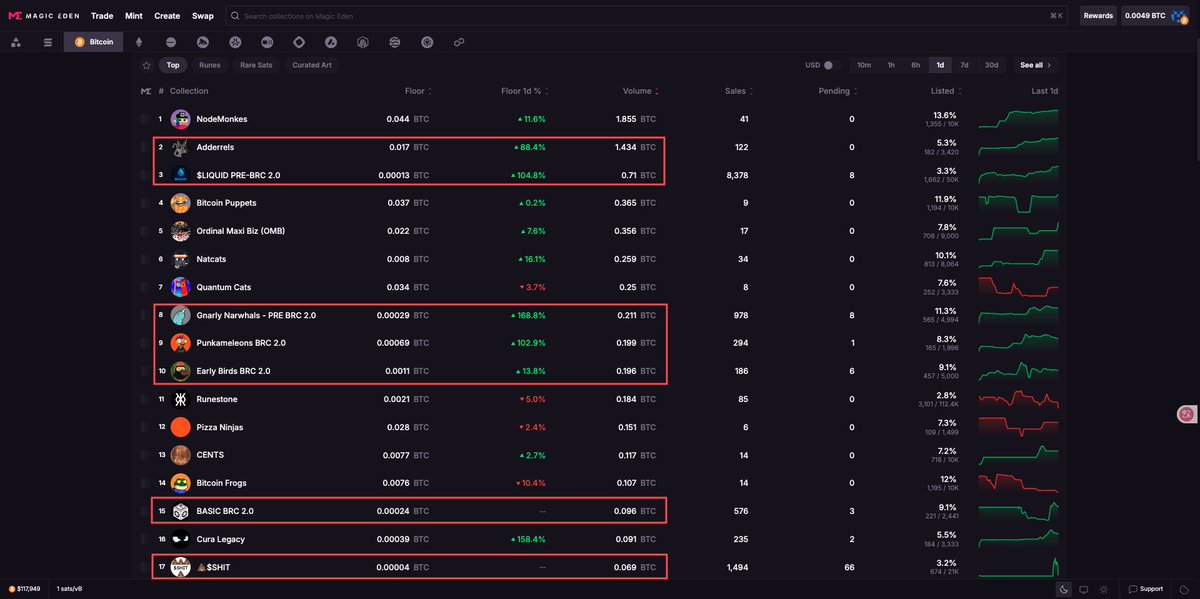Open Bitcoin Frogs collection avatar
The height and width of the screenshot is (599, 1200).
pyautogui.click(x=180, y=483)
